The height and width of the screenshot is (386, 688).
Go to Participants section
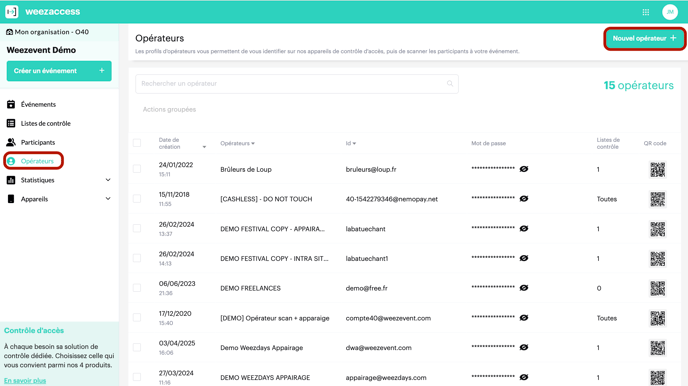point(38,142)
